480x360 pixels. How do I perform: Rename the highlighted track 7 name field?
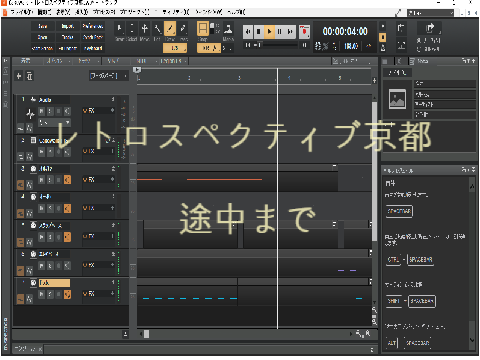pyautogui.click(x=54, y=283)
